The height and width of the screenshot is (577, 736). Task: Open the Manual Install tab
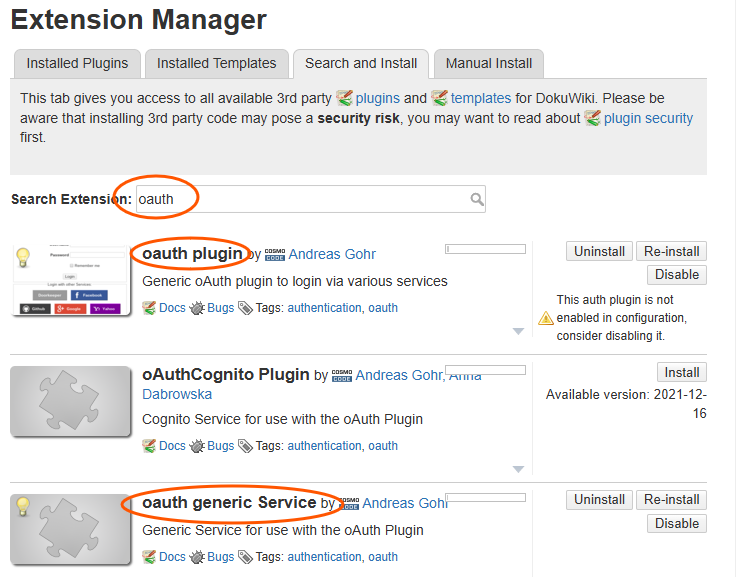[x=489, y=63]
